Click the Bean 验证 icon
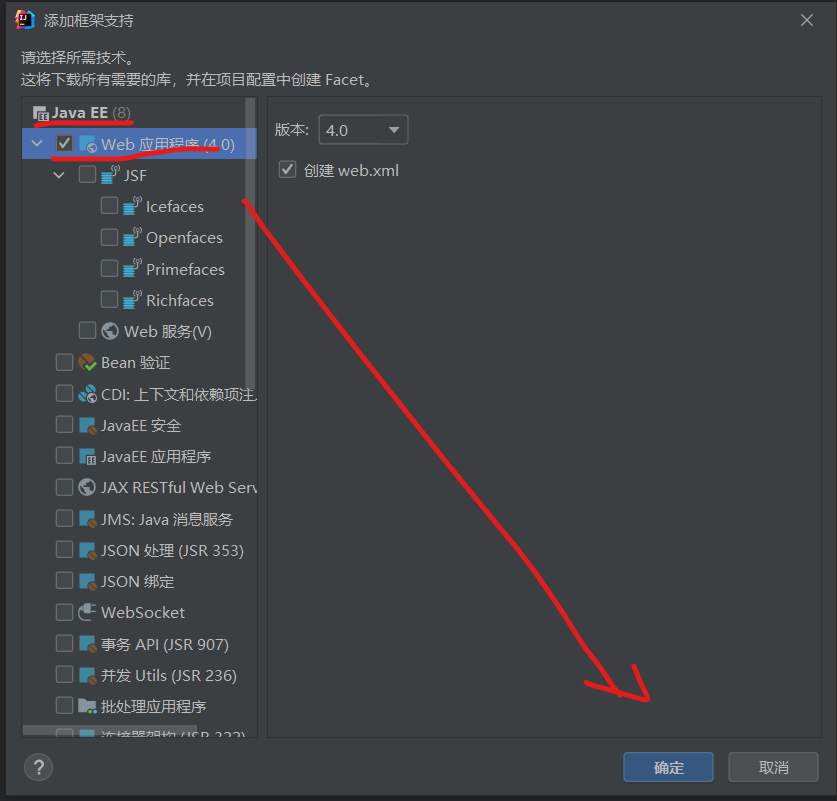837x801 pixels. coord(87,362)
